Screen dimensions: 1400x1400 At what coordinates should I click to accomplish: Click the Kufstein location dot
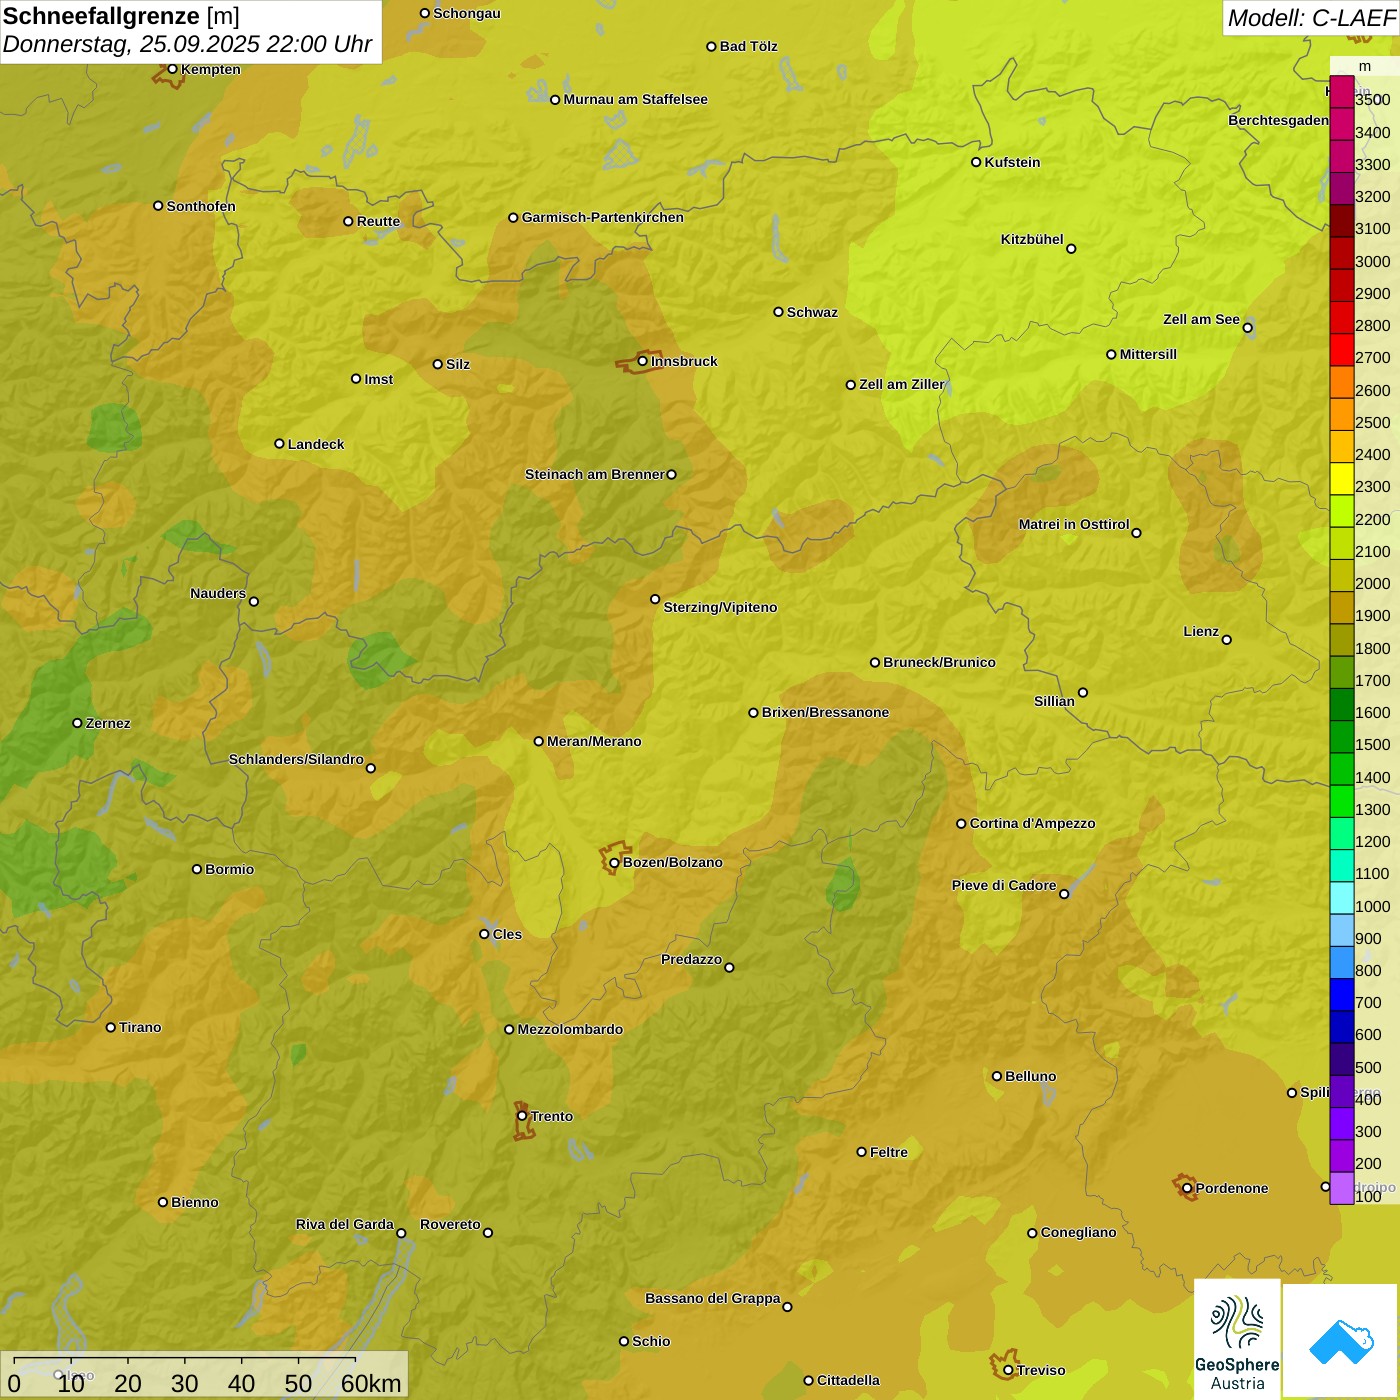pyautogui.click(x=976, y=162)
